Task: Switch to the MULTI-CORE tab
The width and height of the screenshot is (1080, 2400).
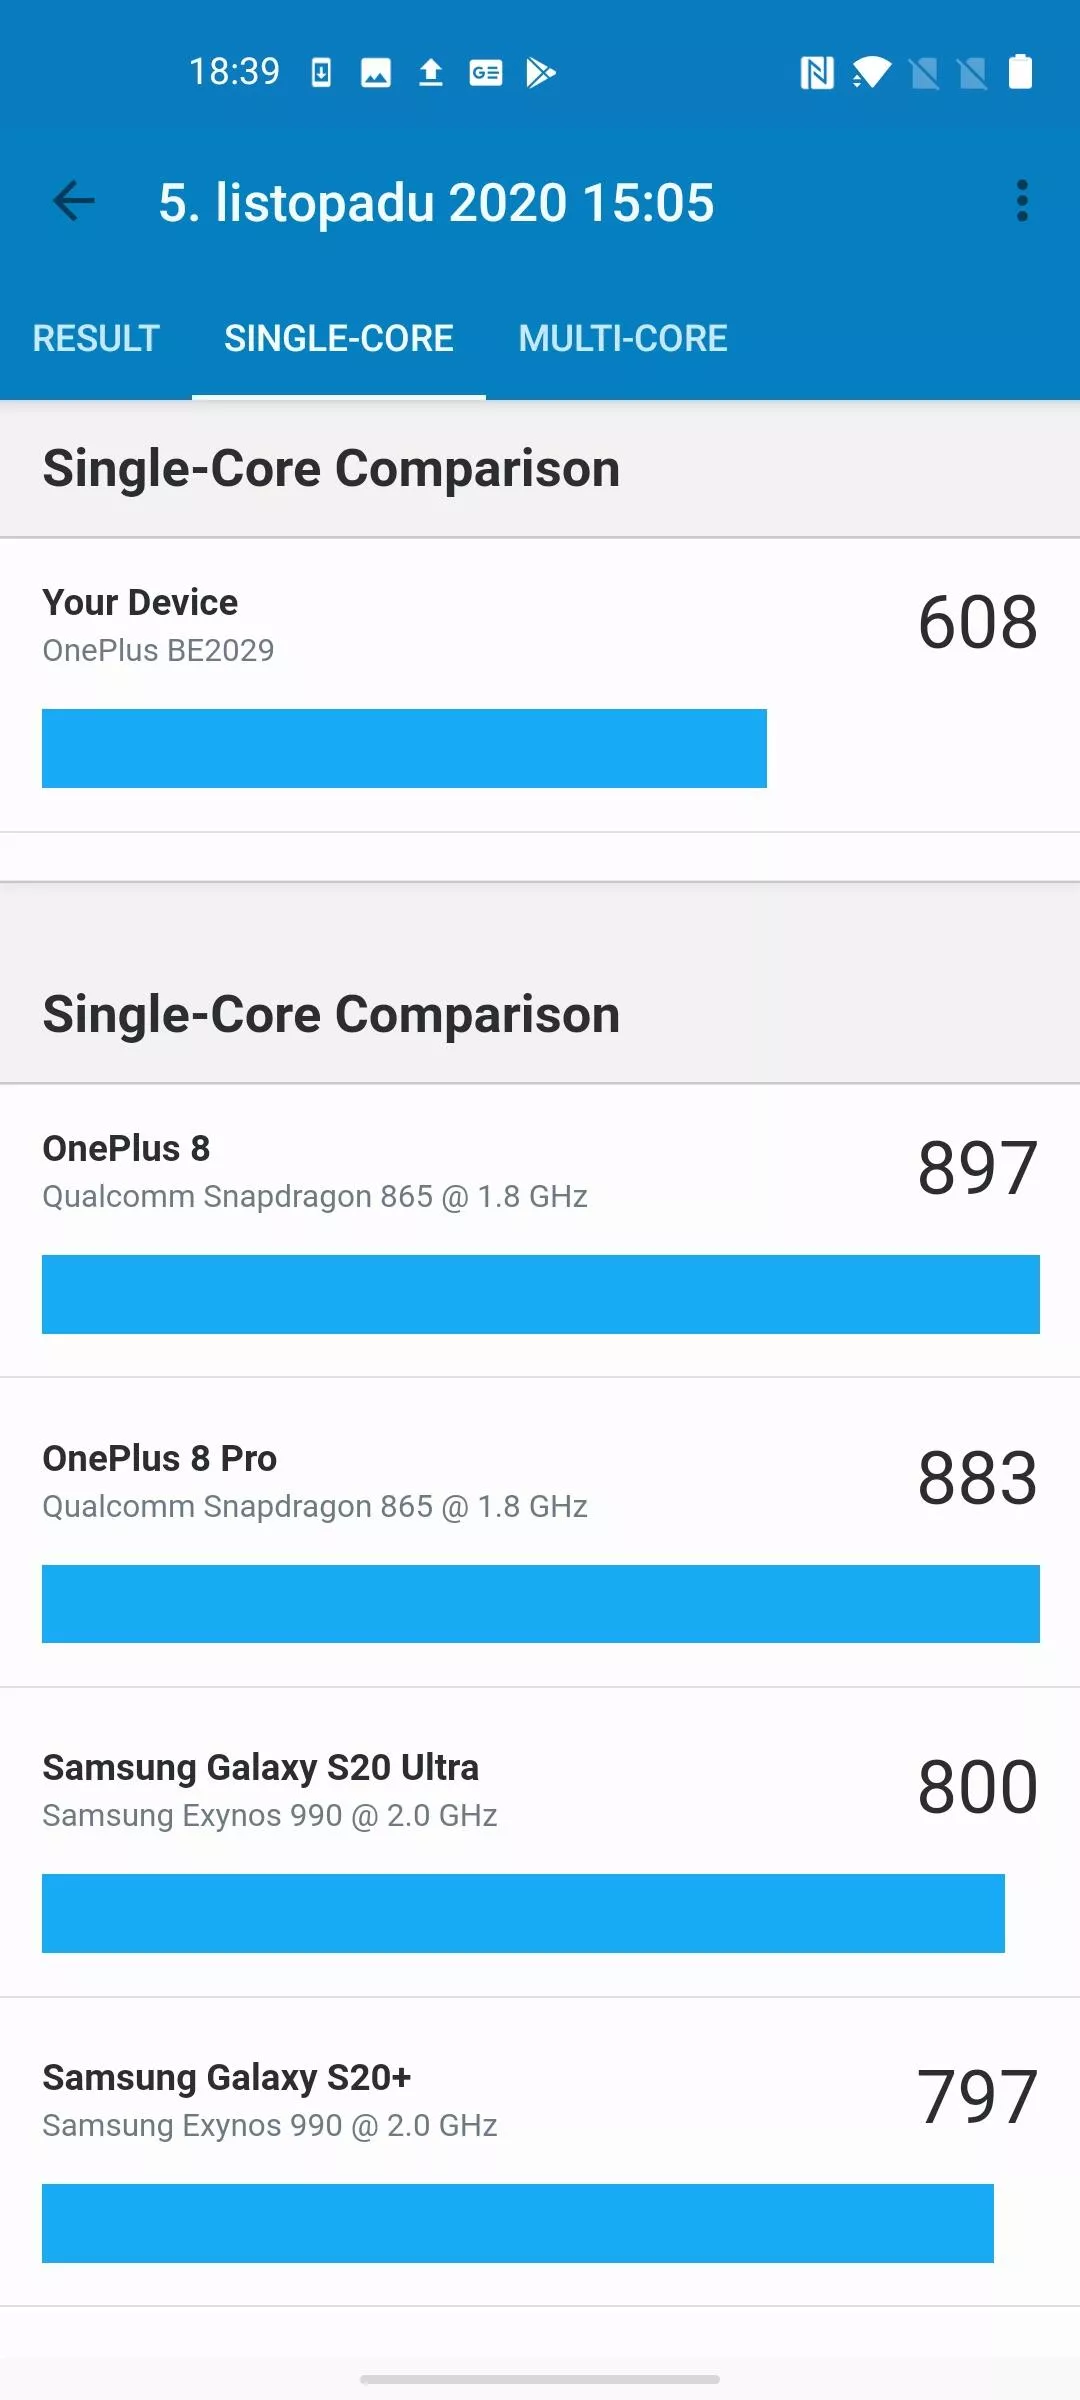Action: (622, 339)
